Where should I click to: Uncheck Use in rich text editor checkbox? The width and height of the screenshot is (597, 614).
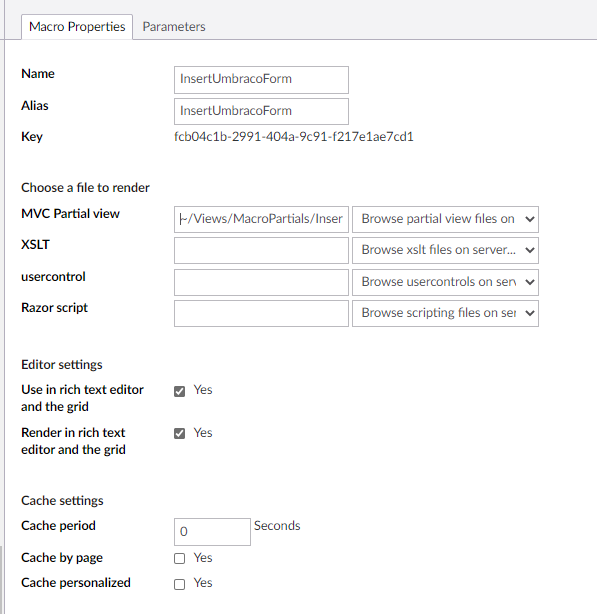click(x=179, y=391)
